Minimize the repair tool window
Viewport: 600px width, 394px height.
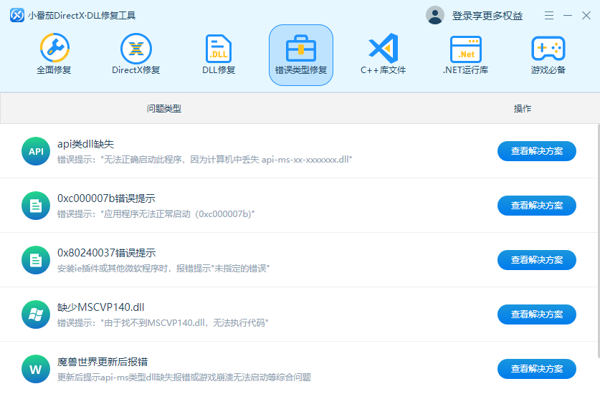coord(568,15)
